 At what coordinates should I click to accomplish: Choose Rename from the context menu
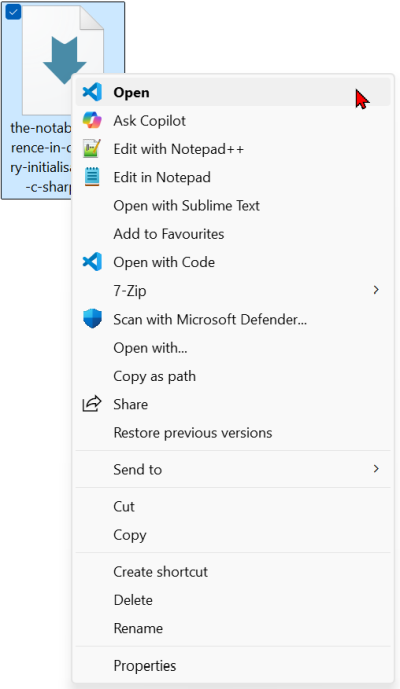pyautogui.click(x=233, y=628)
